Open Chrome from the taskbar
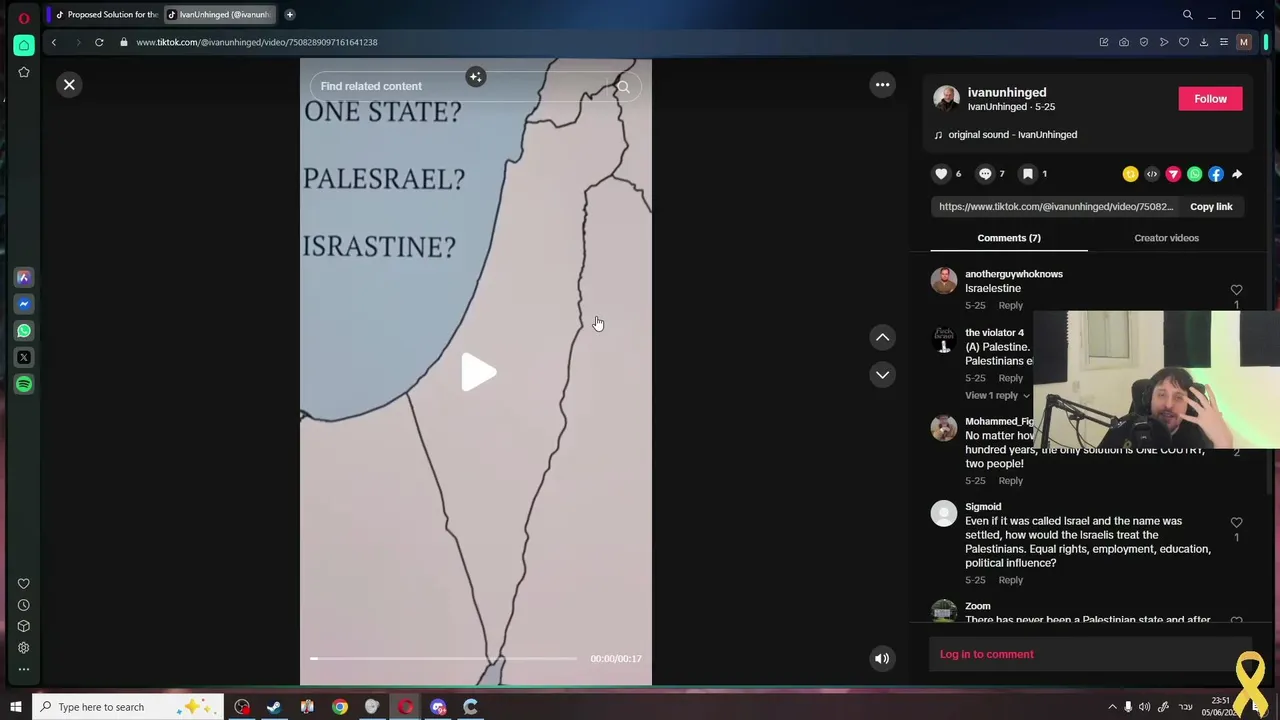1280x720 pixels. [x=340, y=707]
